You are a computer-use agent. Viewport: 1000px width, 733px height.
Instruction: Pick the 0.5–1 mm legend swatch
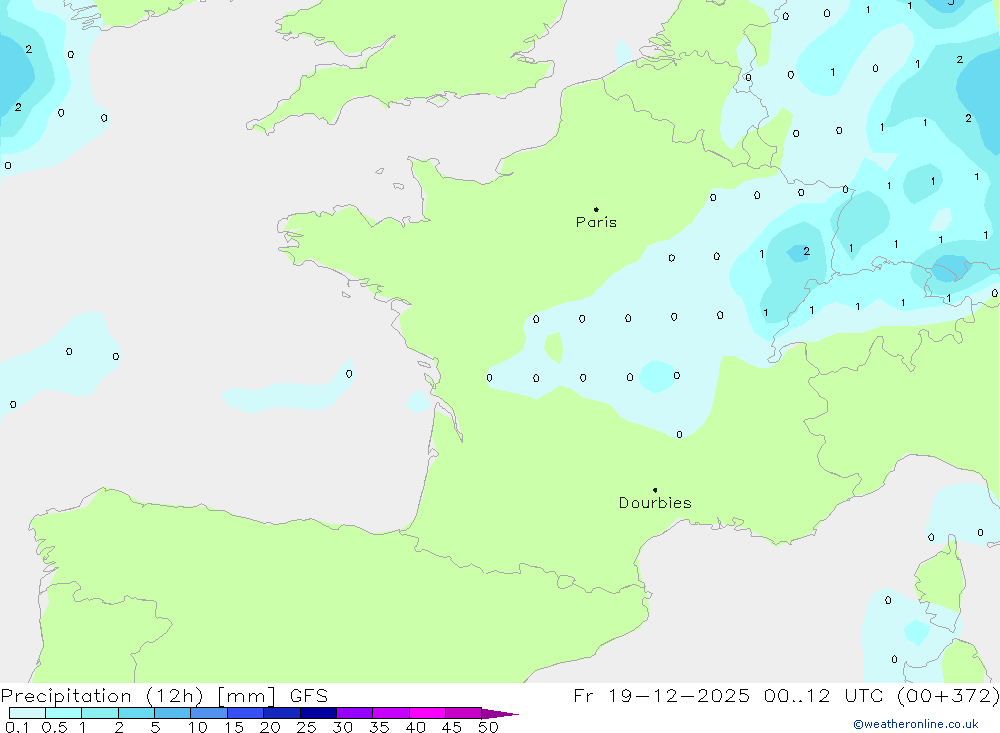pyautogui.click(x=64, y=713)
